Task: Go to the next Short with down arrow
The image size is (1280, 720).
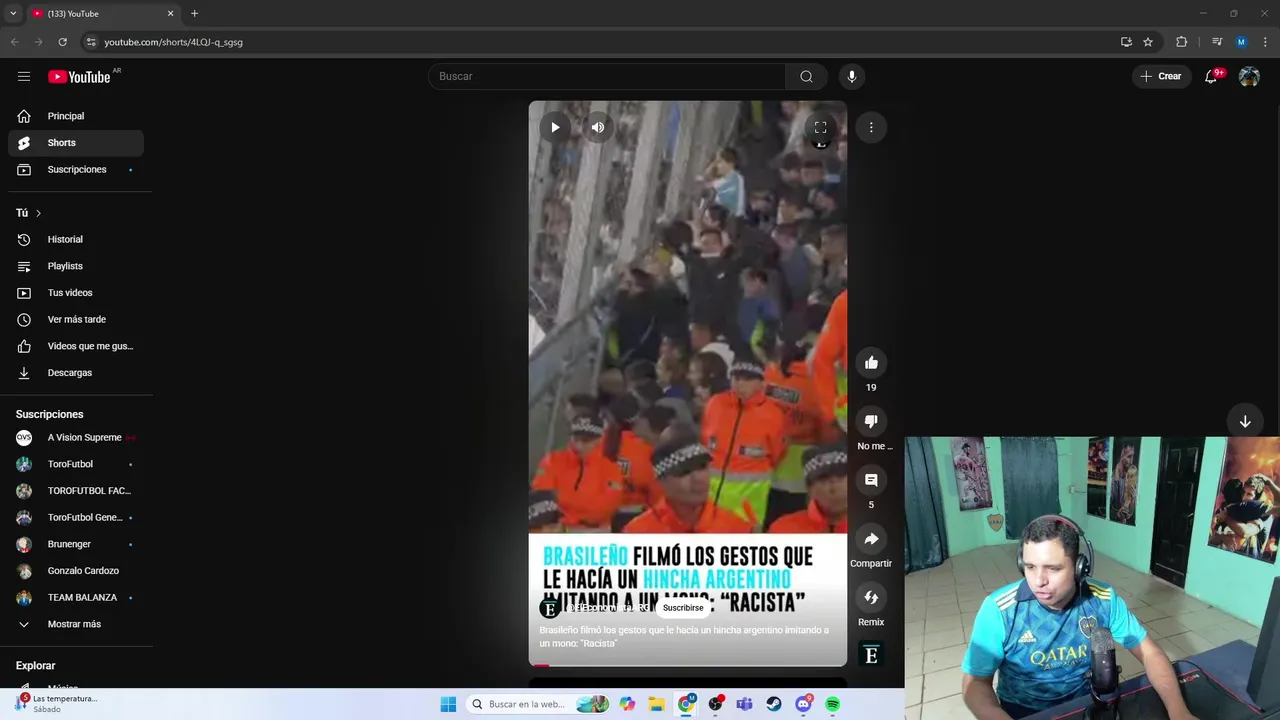Action: click(x=1245, y=422)
